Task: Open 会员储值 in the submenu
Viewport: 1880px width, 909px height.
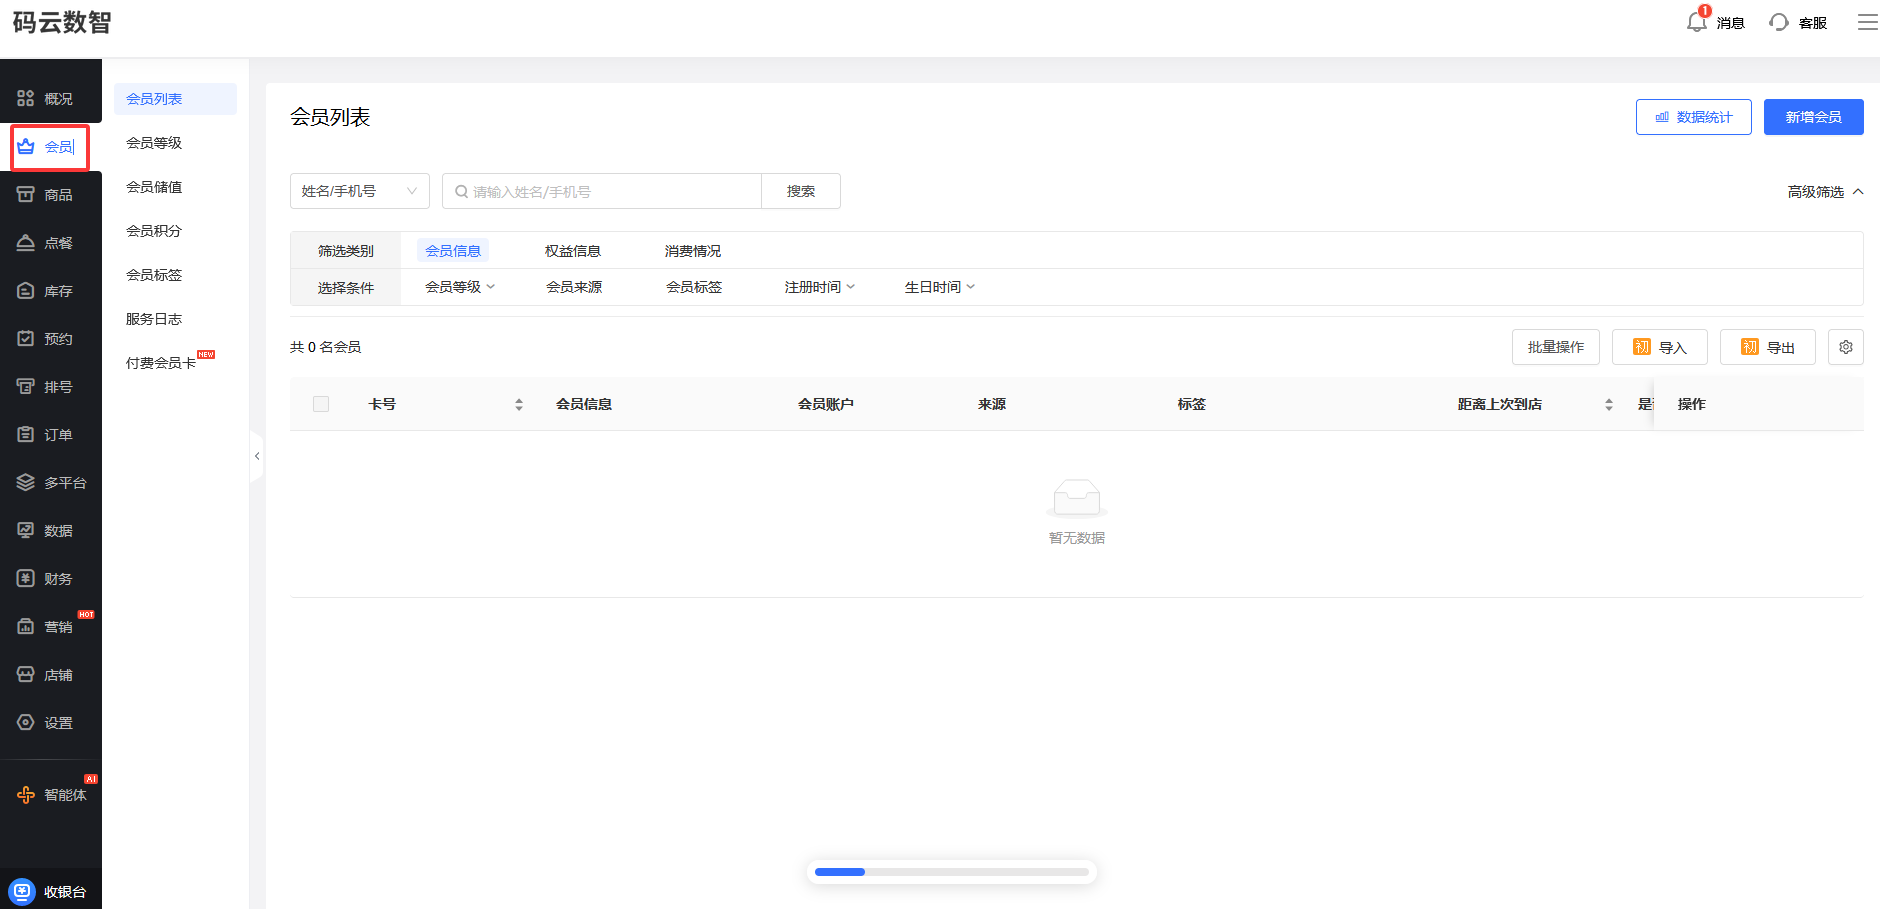Action: 154,187
